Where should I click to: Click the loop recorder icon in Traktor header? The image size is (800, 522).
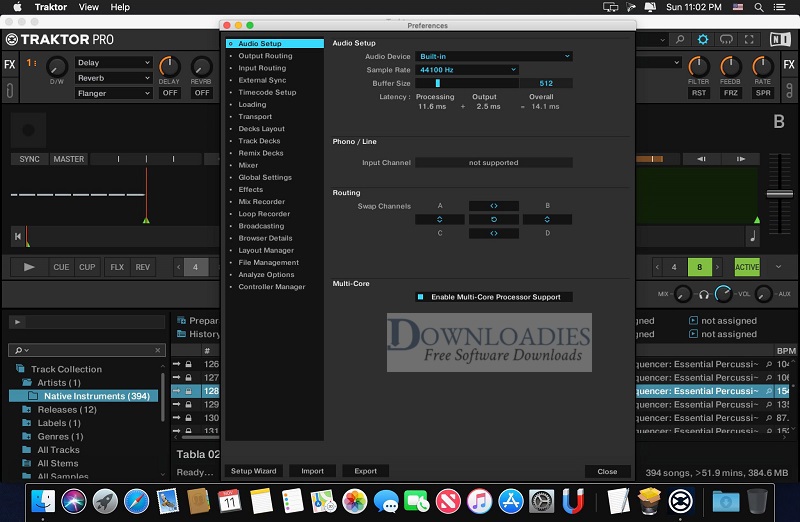pyautogui.click(x=726, y=39)
